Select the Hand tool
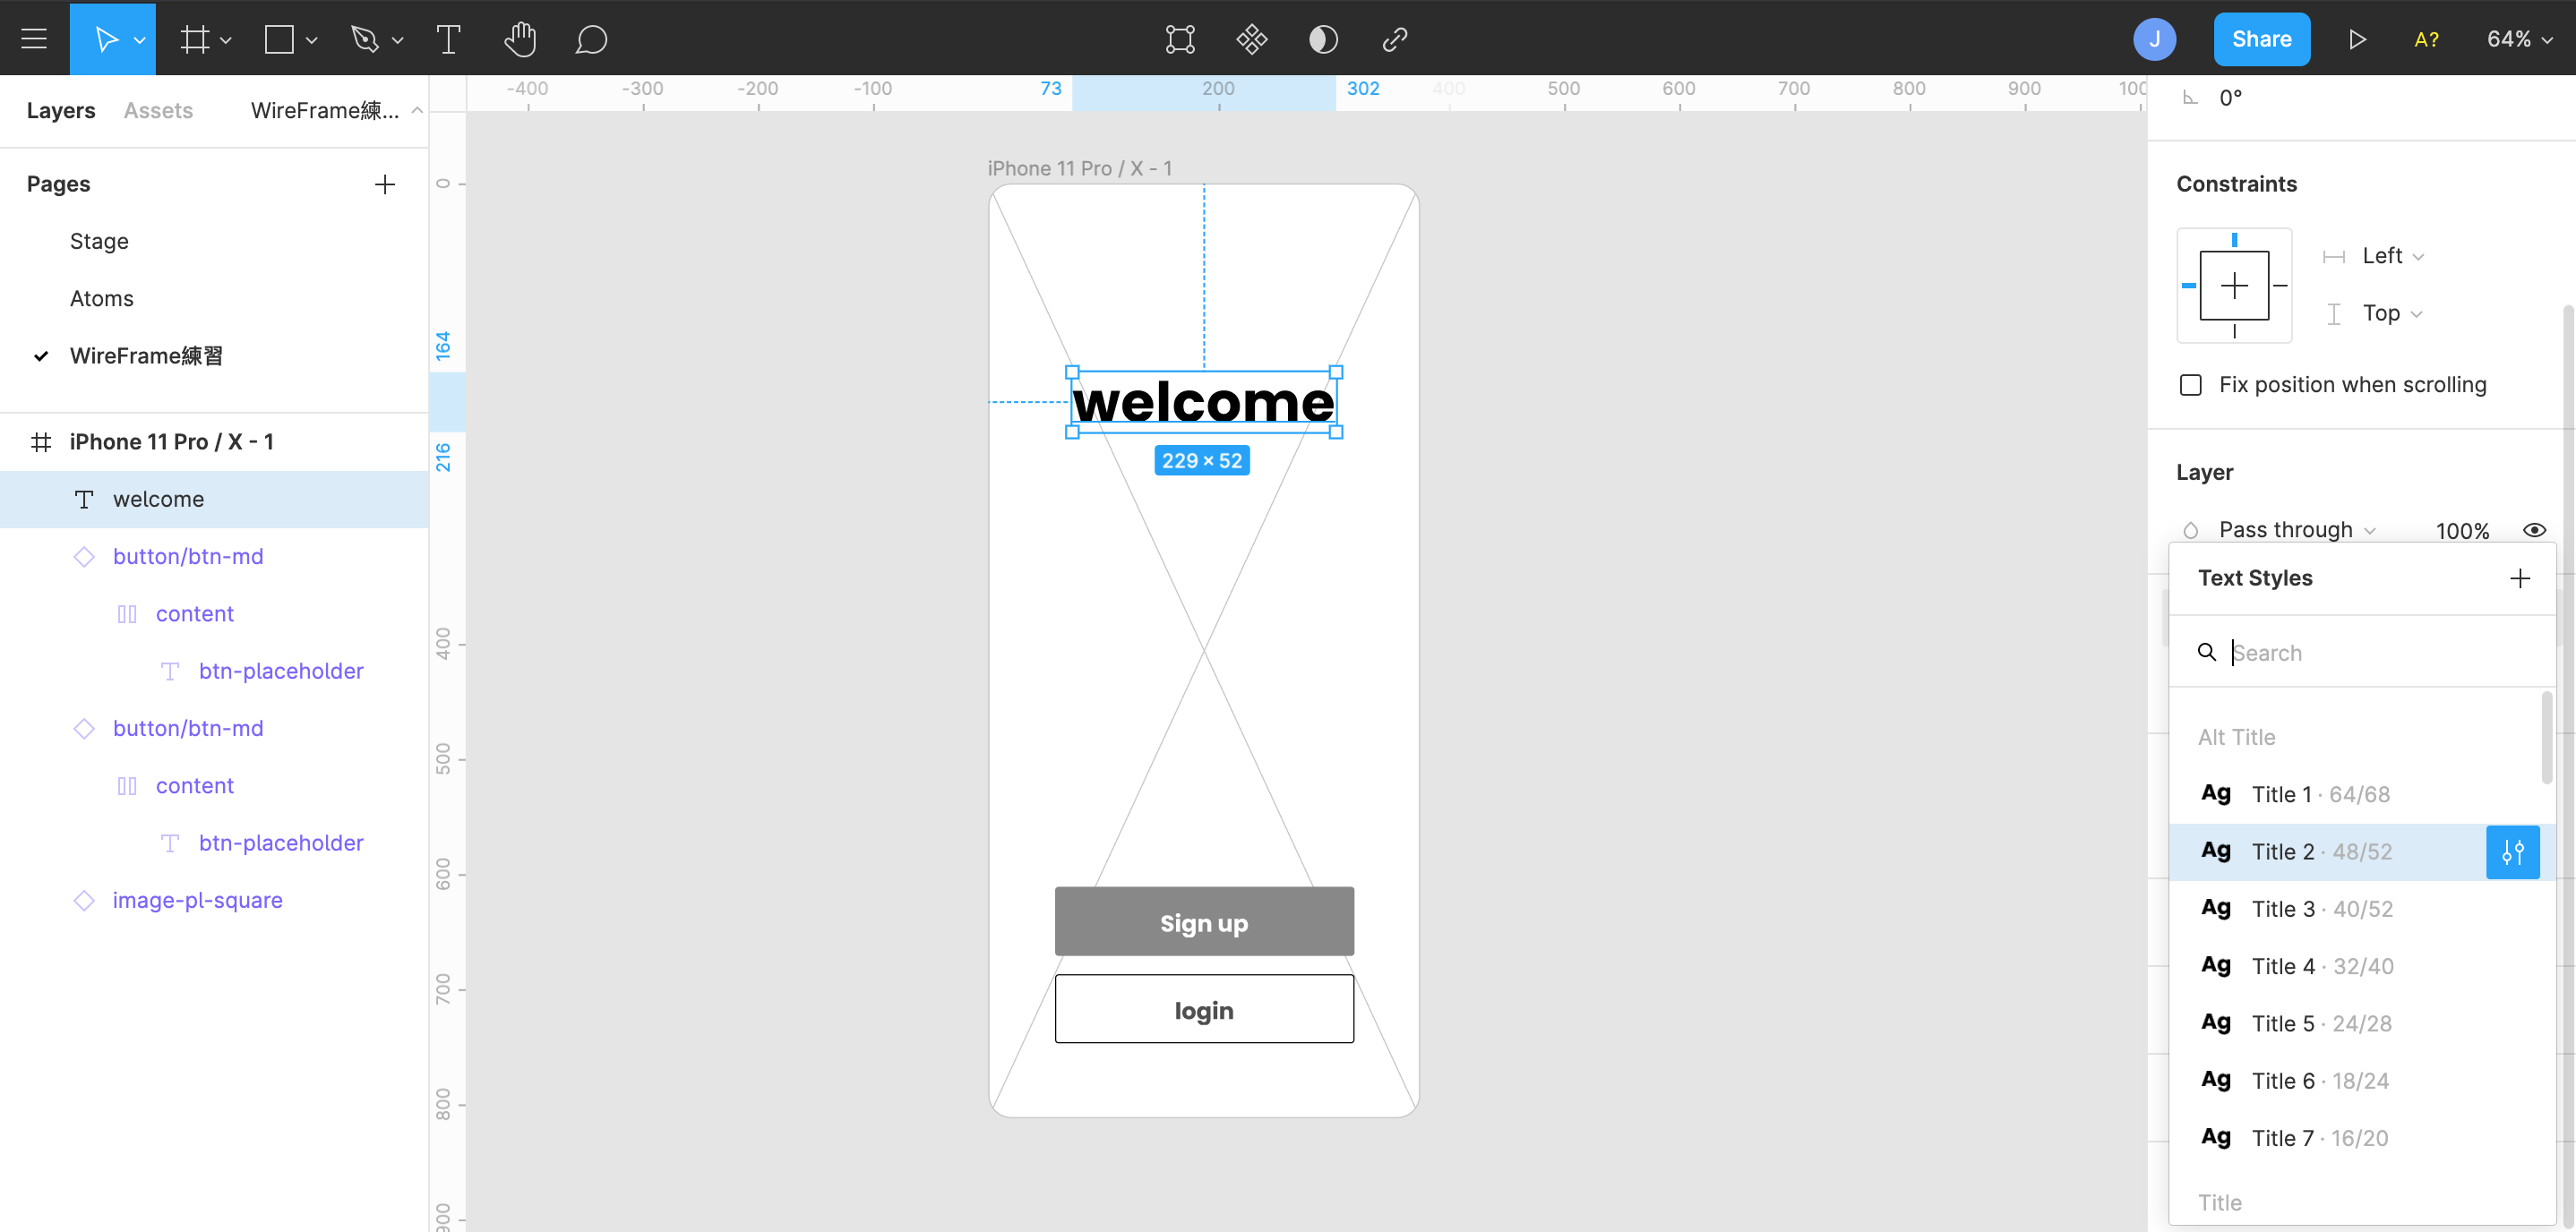Screen dimensions: 2576x1232 [x=519, y=39]
